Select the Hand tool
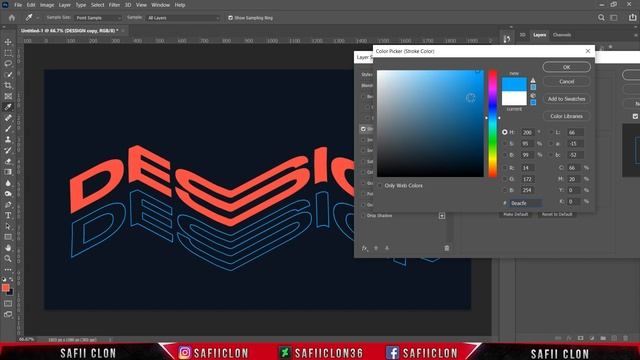Screen dimensions: 640x360 8,248
